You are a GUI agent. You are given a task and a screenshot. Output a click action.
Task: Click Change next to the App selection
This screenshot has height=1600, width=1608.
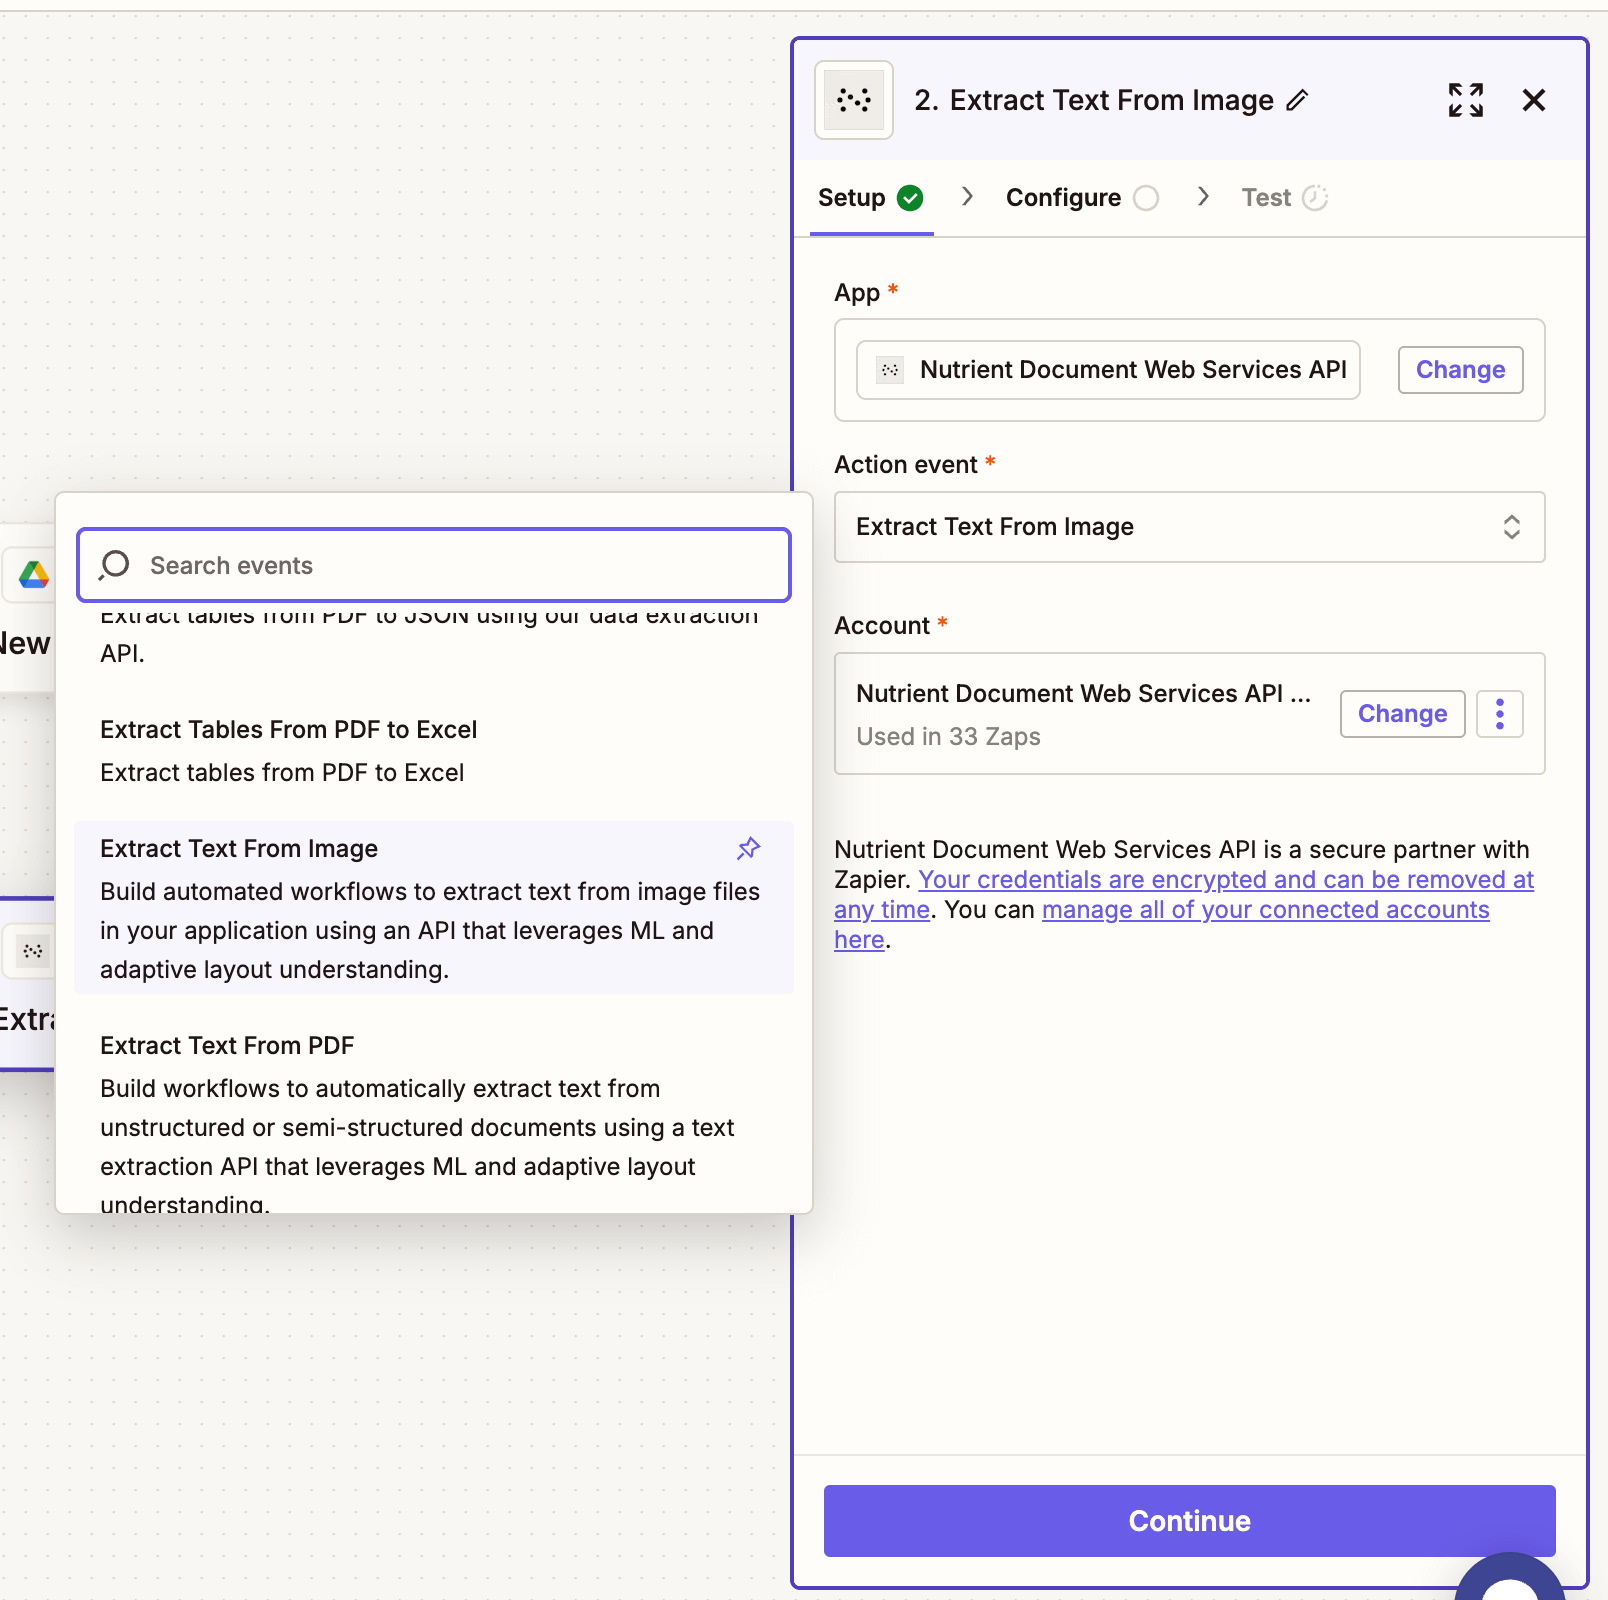coord(1460,370)
